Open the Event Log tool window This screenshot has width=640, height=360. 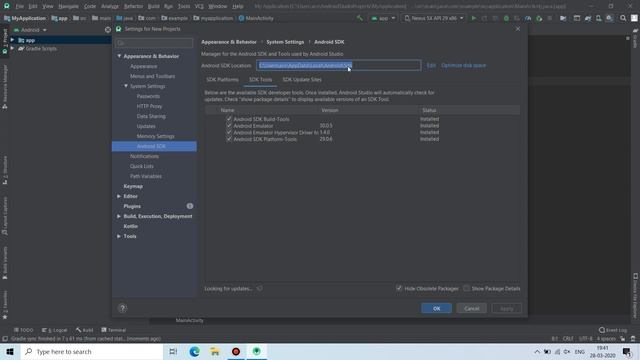click(613, 330)
